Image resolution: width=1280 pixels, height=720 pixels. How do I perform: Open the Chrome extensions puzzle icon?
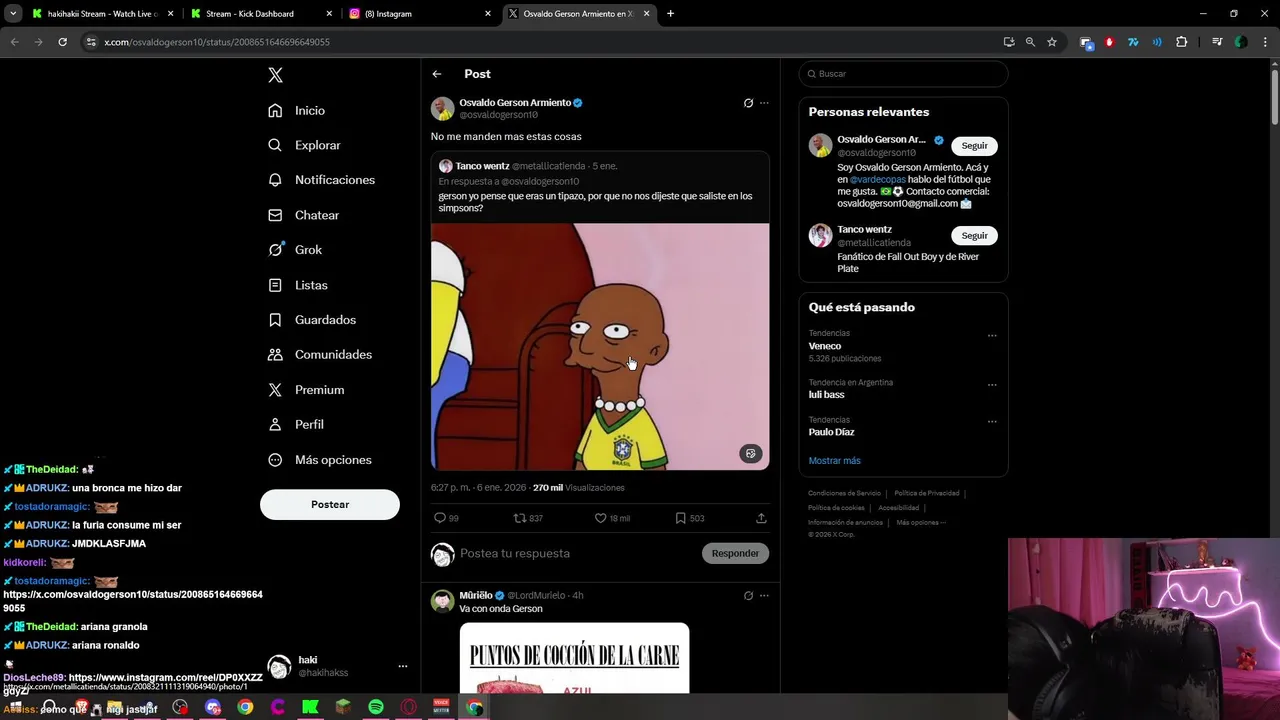coord(1182,42)
